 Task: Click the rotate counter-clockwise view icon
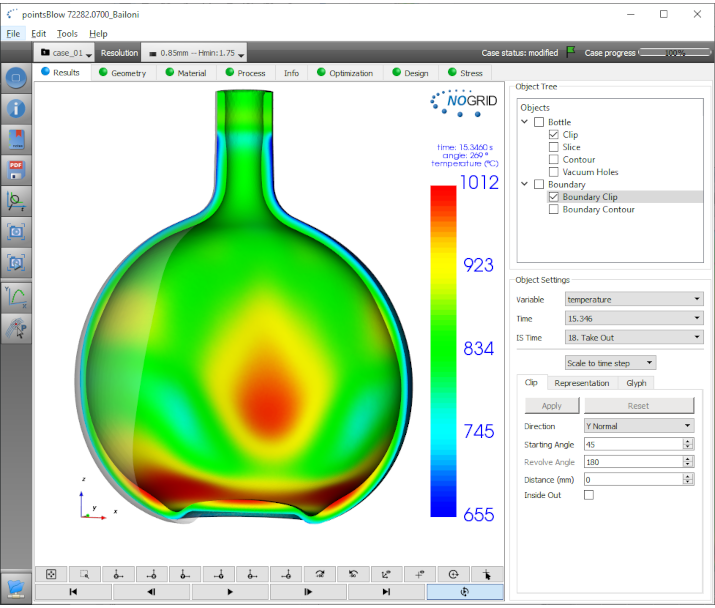(353, 574)
